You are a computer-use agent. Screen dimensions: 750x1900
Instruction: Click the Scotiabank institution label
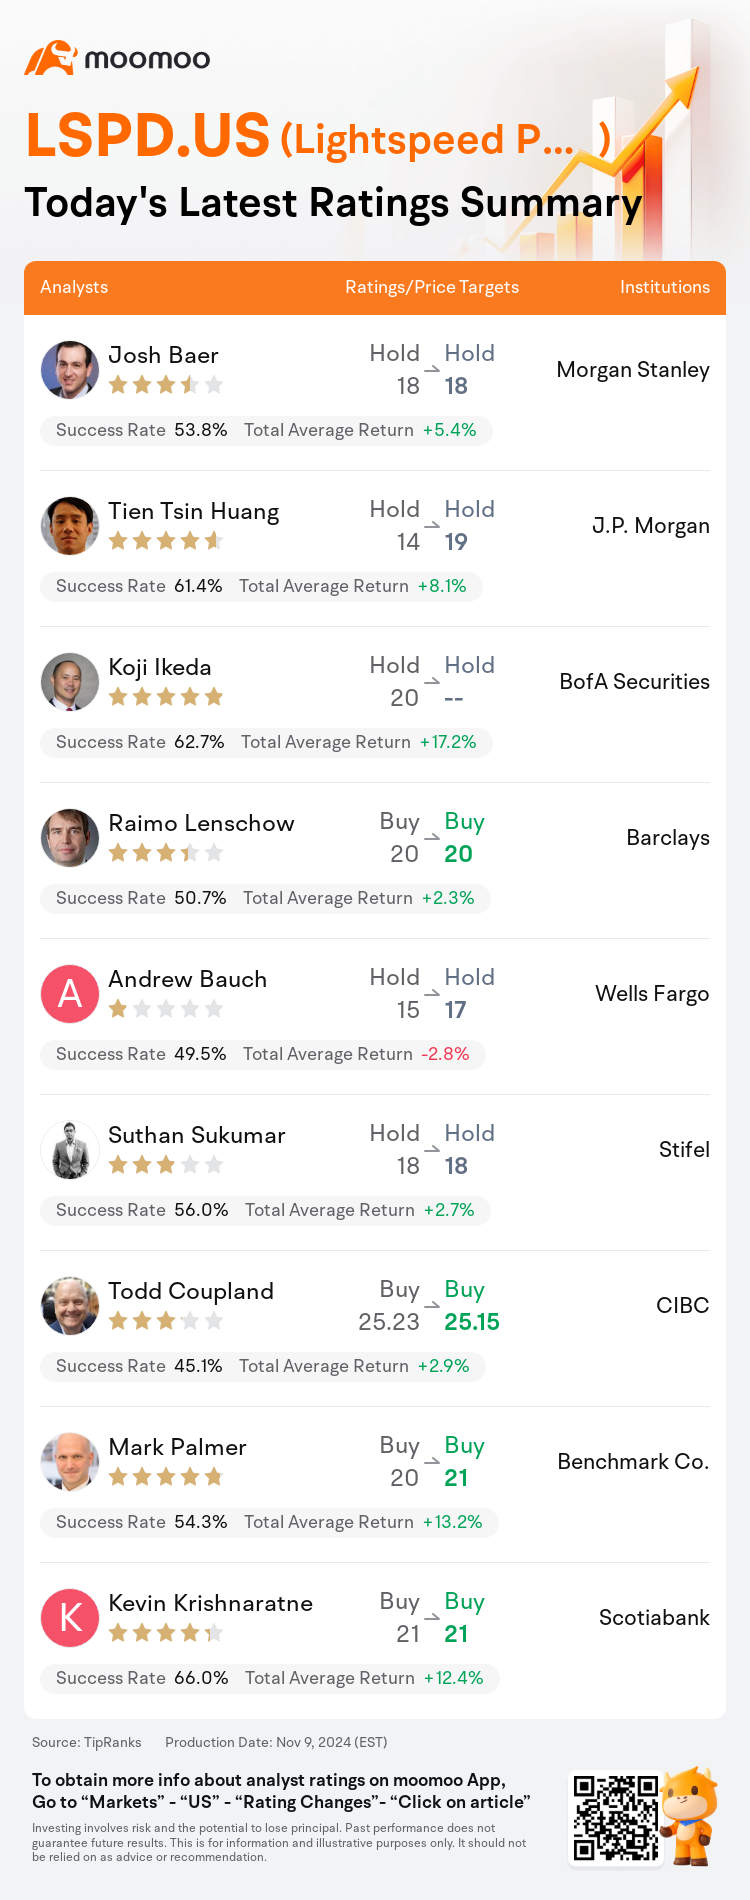coord(654,1618)
